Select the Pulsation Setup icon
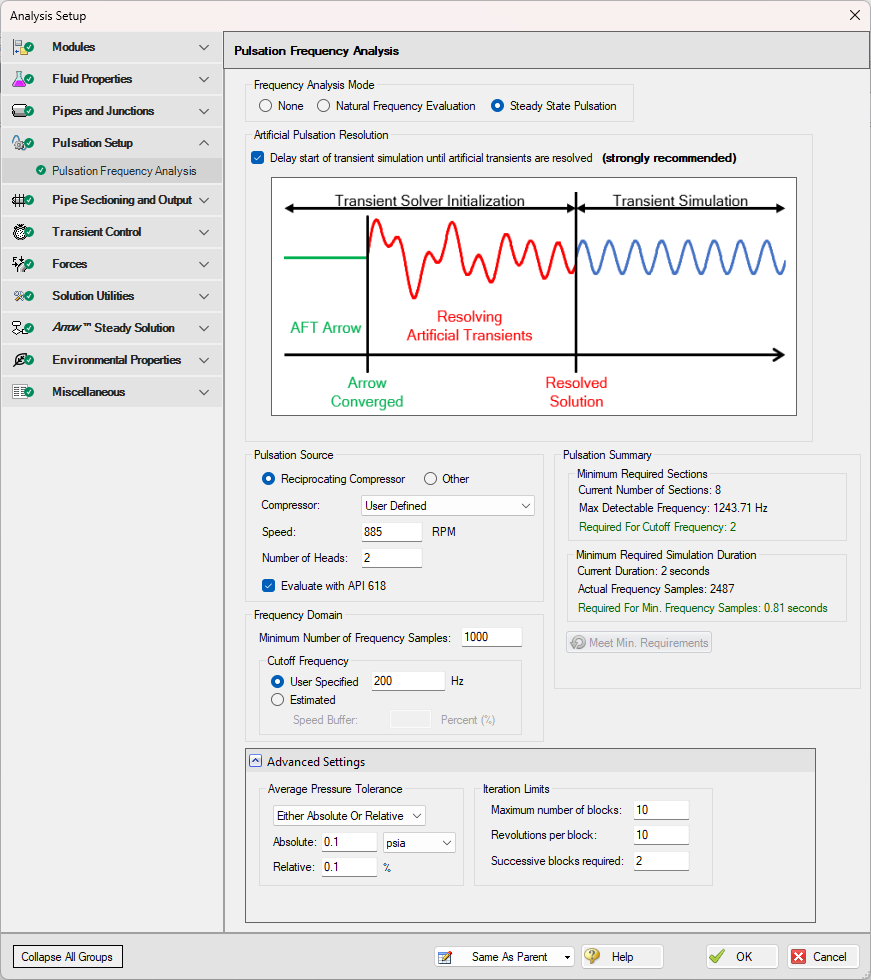 tap(20, 143)
